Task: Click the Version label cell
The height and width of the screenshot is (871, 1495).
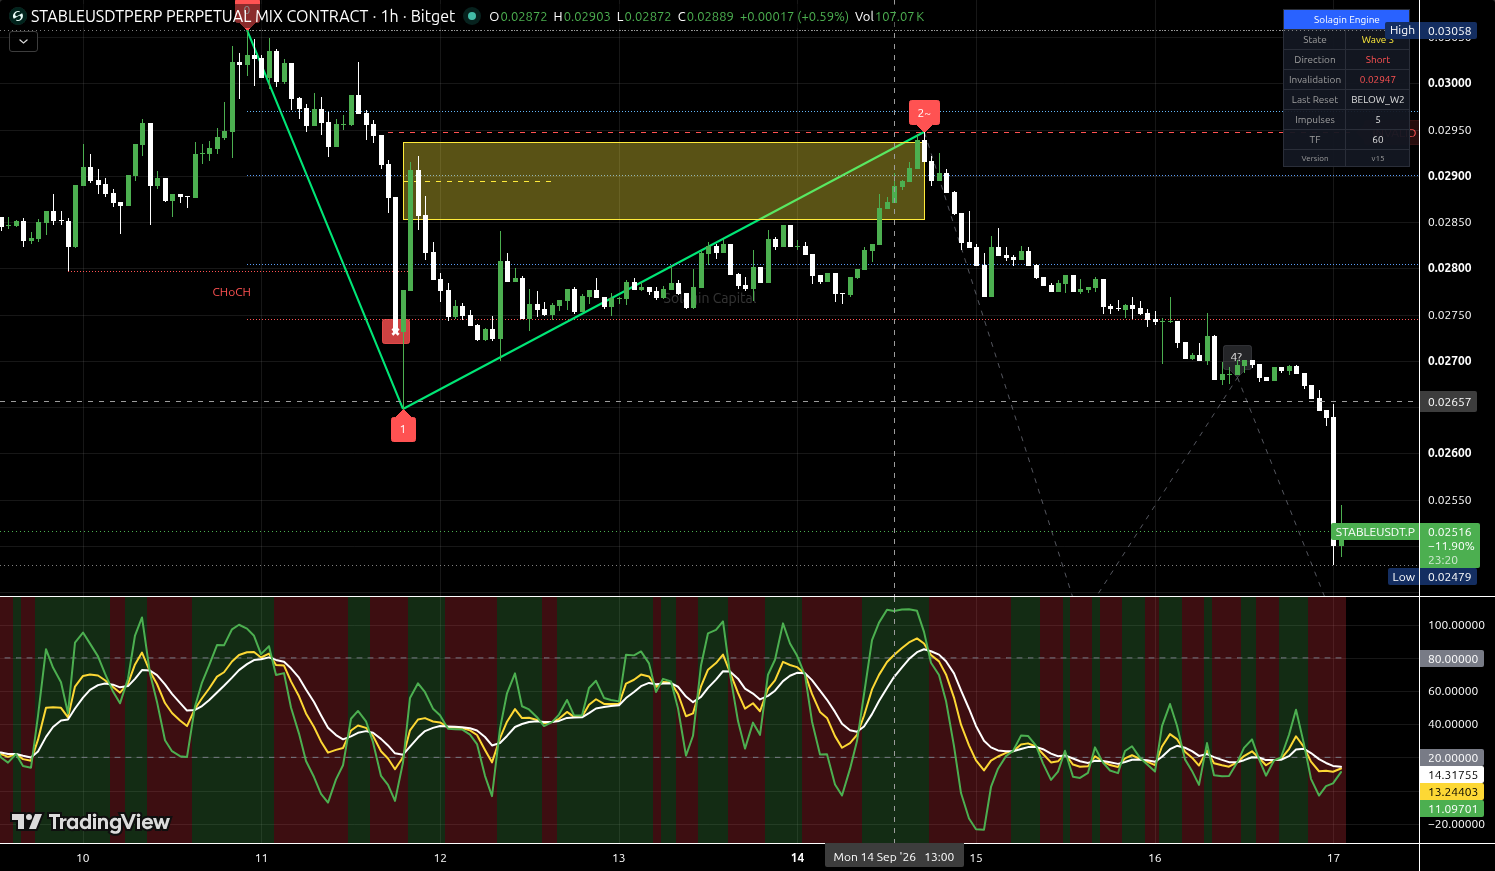Action: coord(1315,158)
